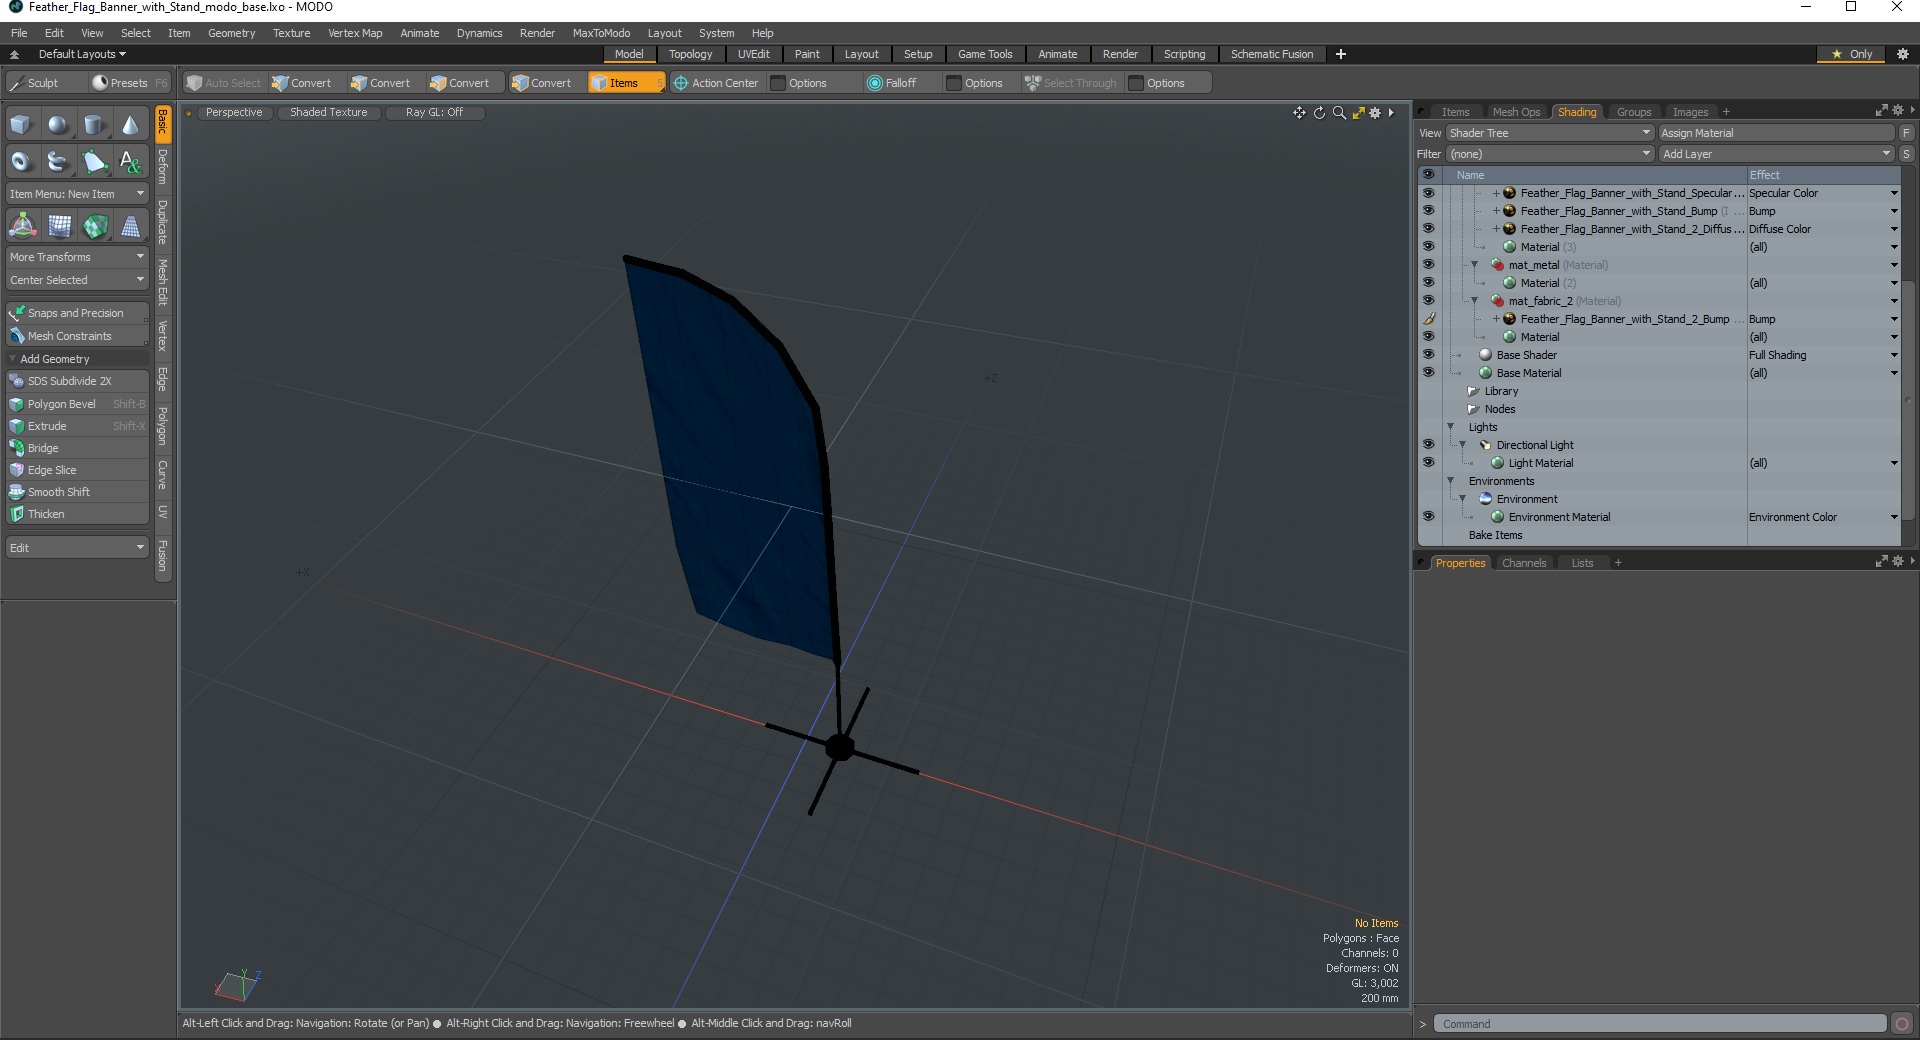The width and height of the screenshot is (1920, 1040).
Task: Click Assign Material button
Action: click(1776, 133)
